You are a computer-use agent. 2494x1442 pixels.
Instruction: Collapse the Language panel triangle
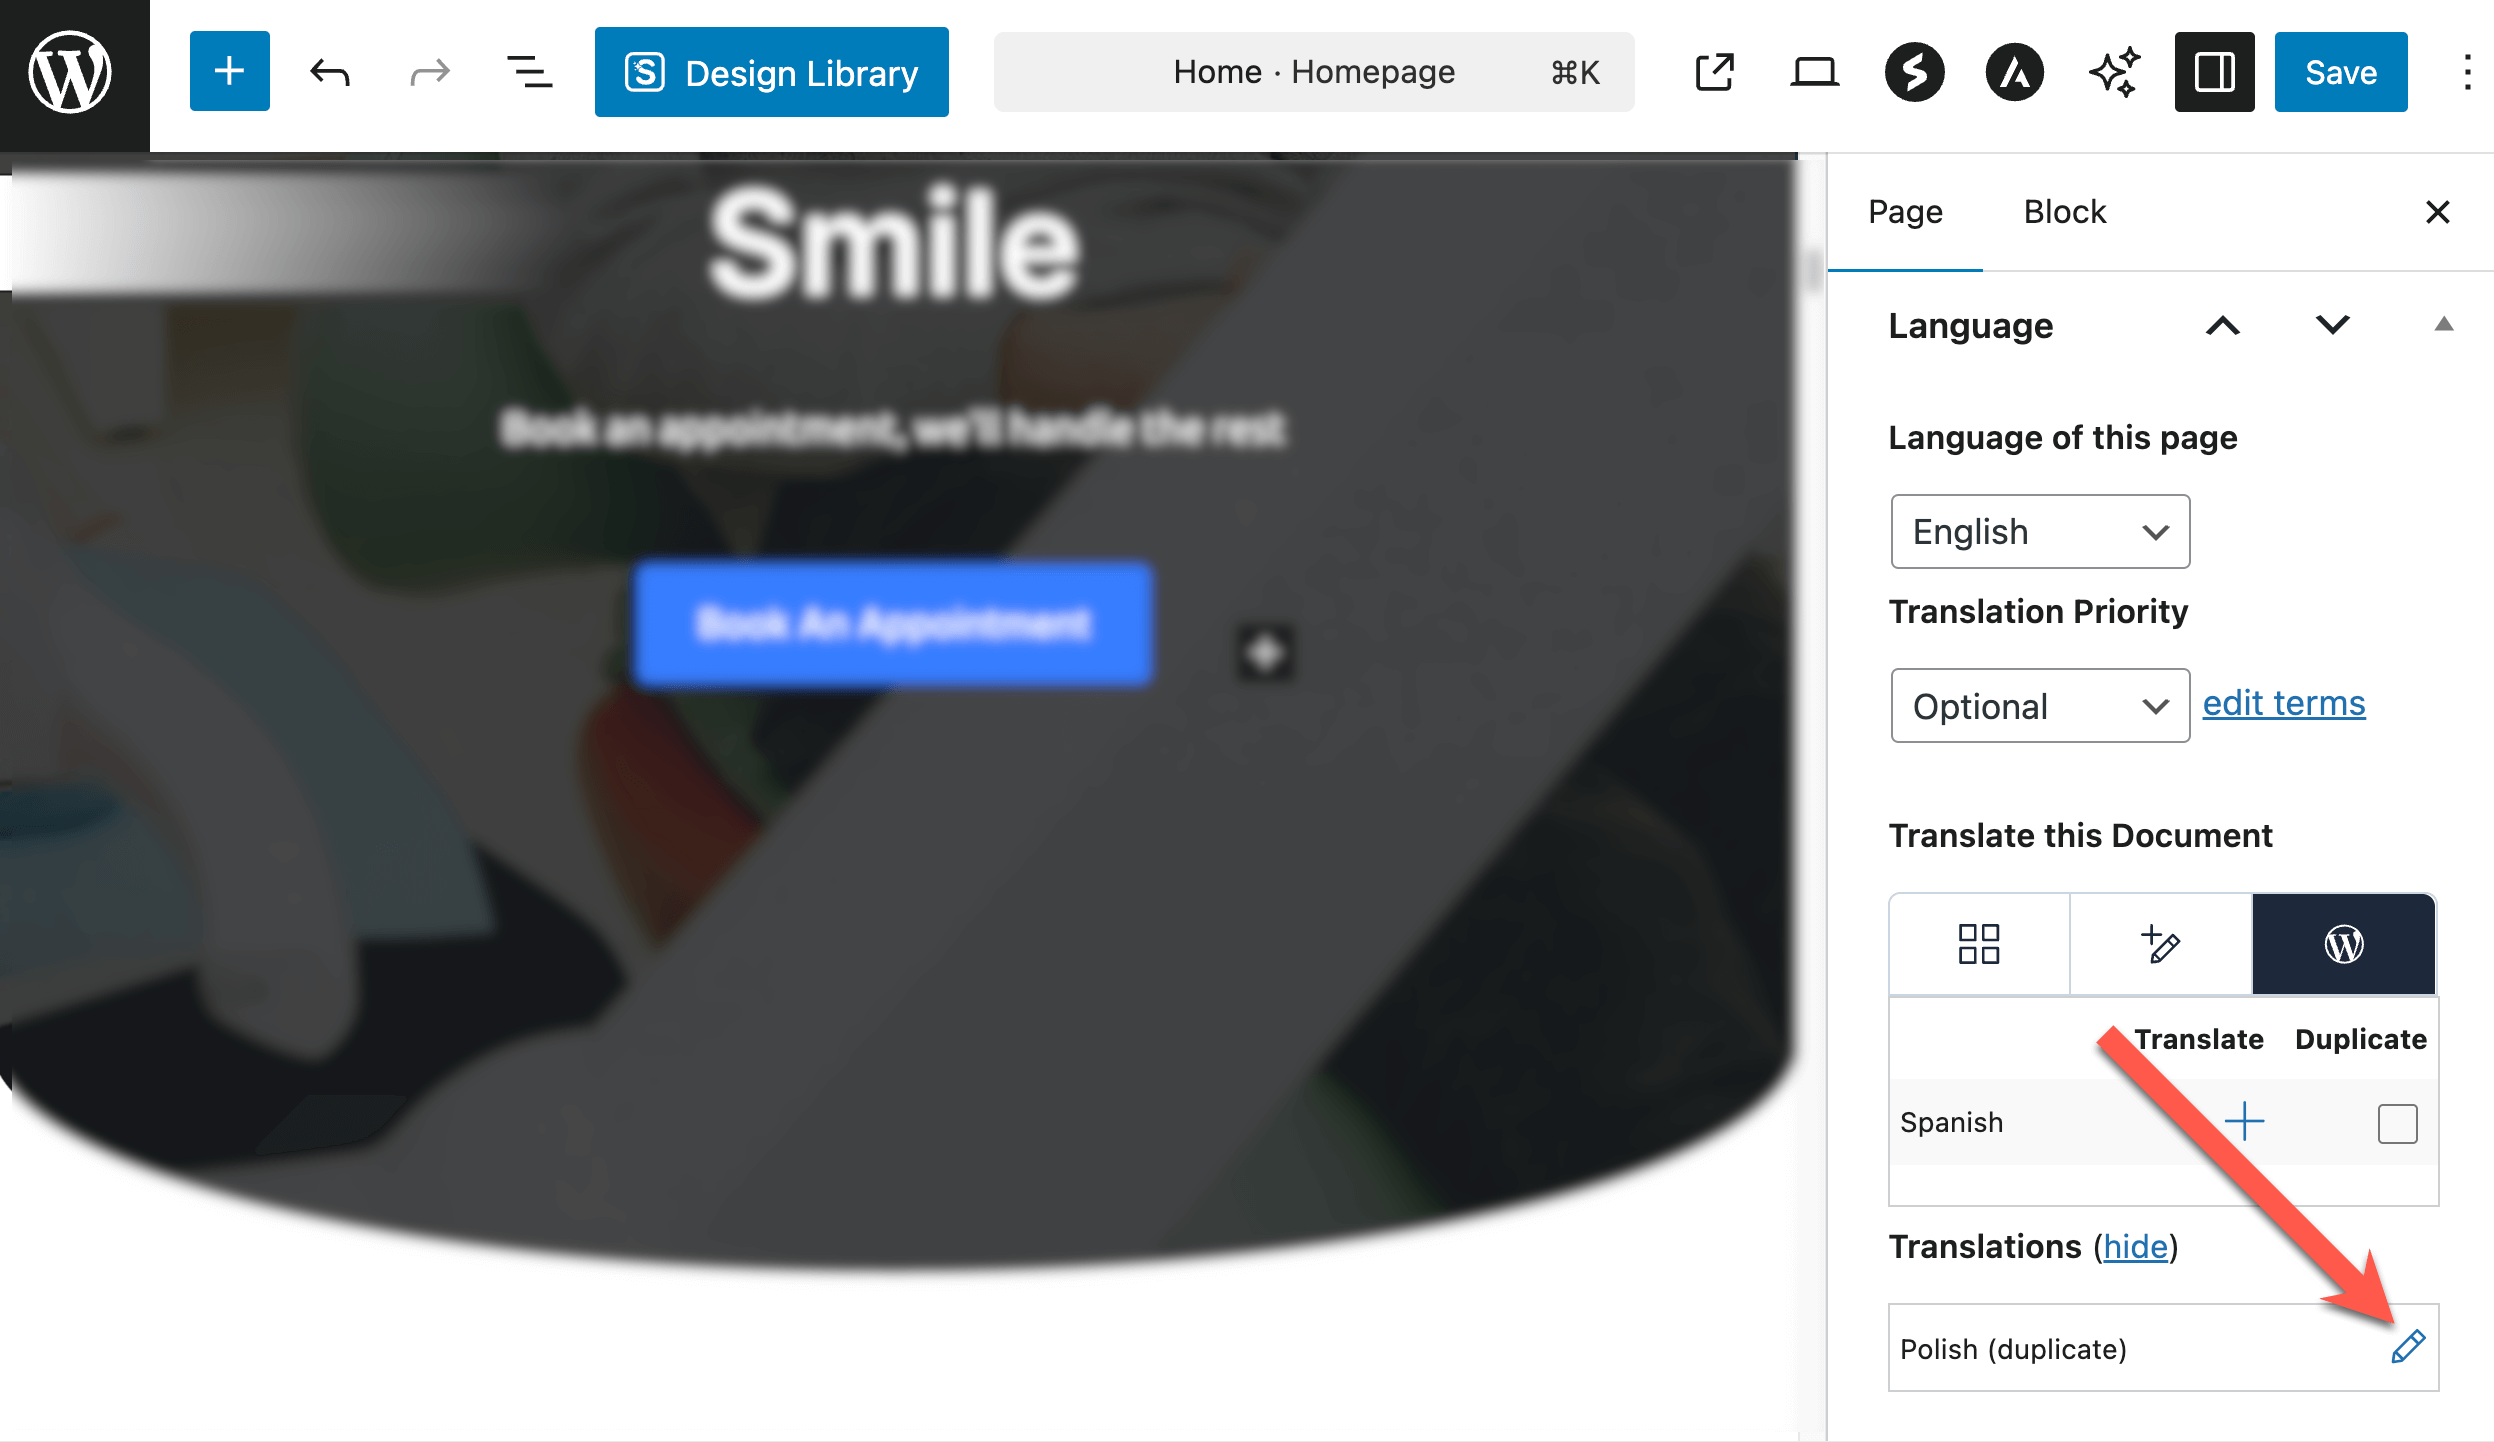(2443, 324)
